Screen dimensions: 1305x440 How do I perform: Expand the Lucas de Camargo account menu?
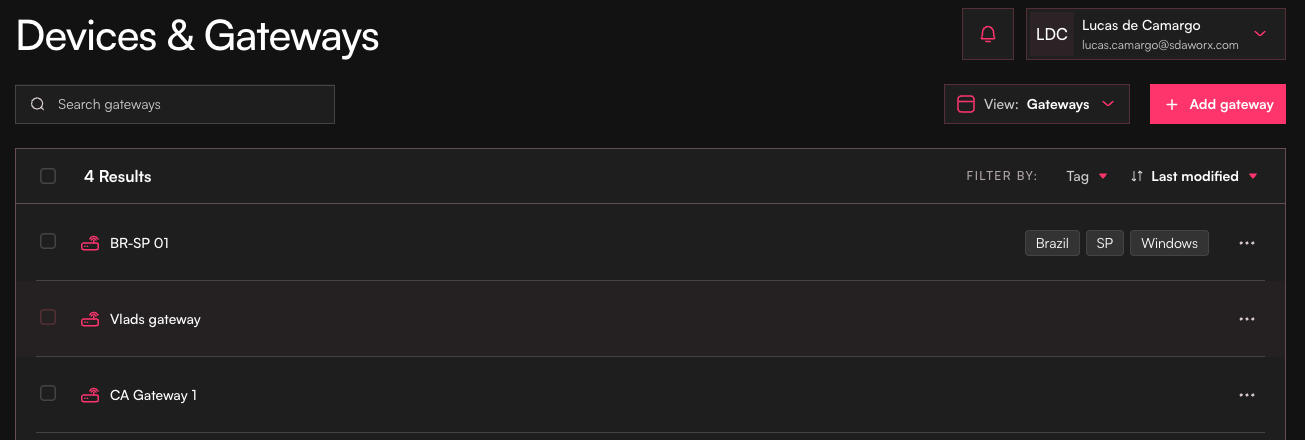click(1260, 34)
